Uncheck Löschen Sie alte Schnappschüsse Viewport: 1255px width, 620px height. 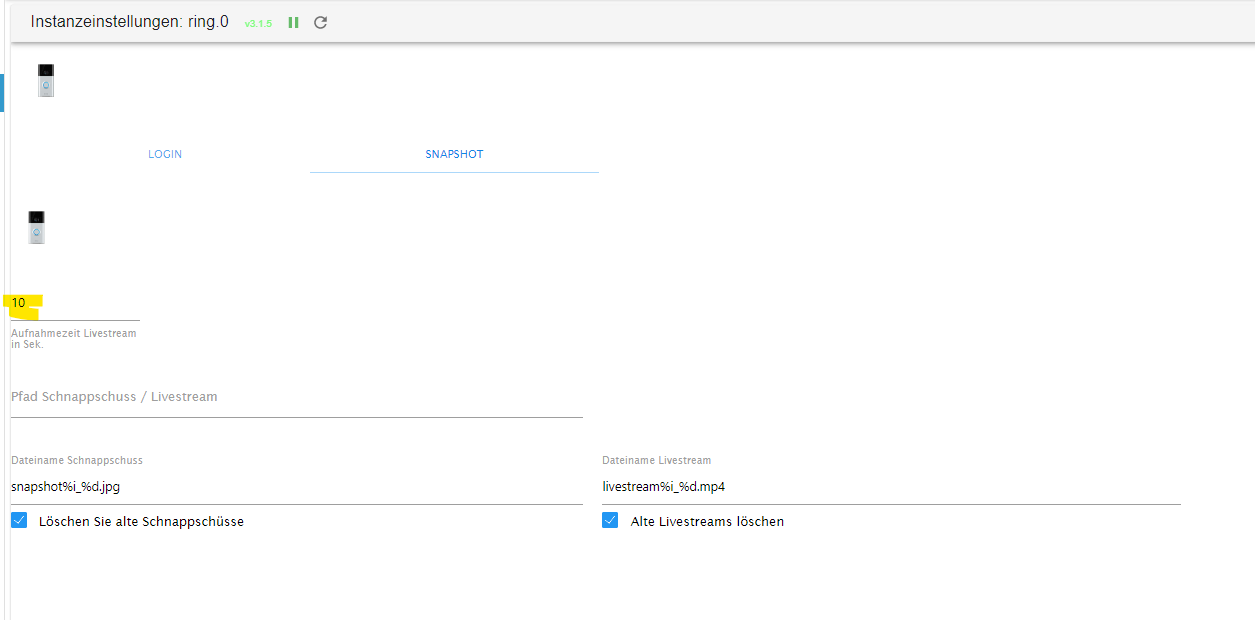click(19, 521)
